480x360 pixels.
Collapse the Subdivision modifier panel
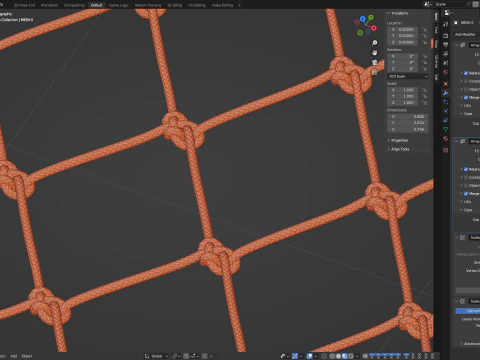pos(457,301)
